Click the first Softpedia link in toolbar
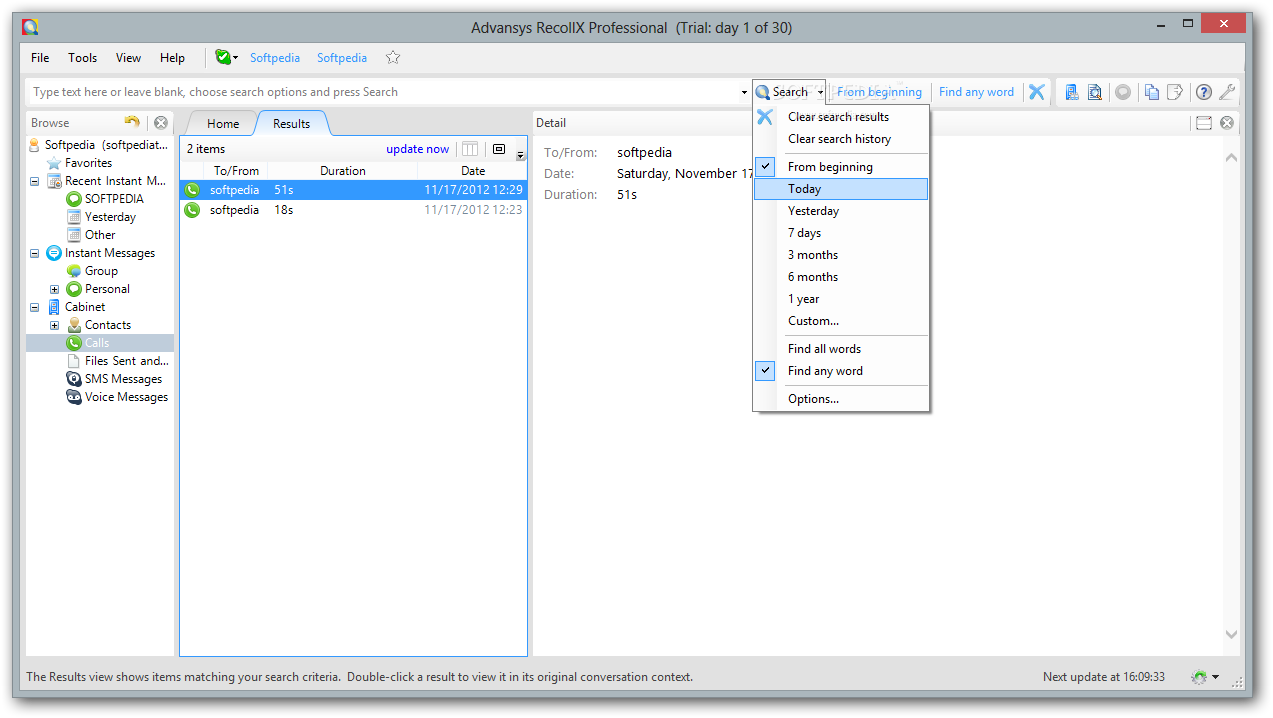Screen dimensions: 1273x718 coord(275,58)
